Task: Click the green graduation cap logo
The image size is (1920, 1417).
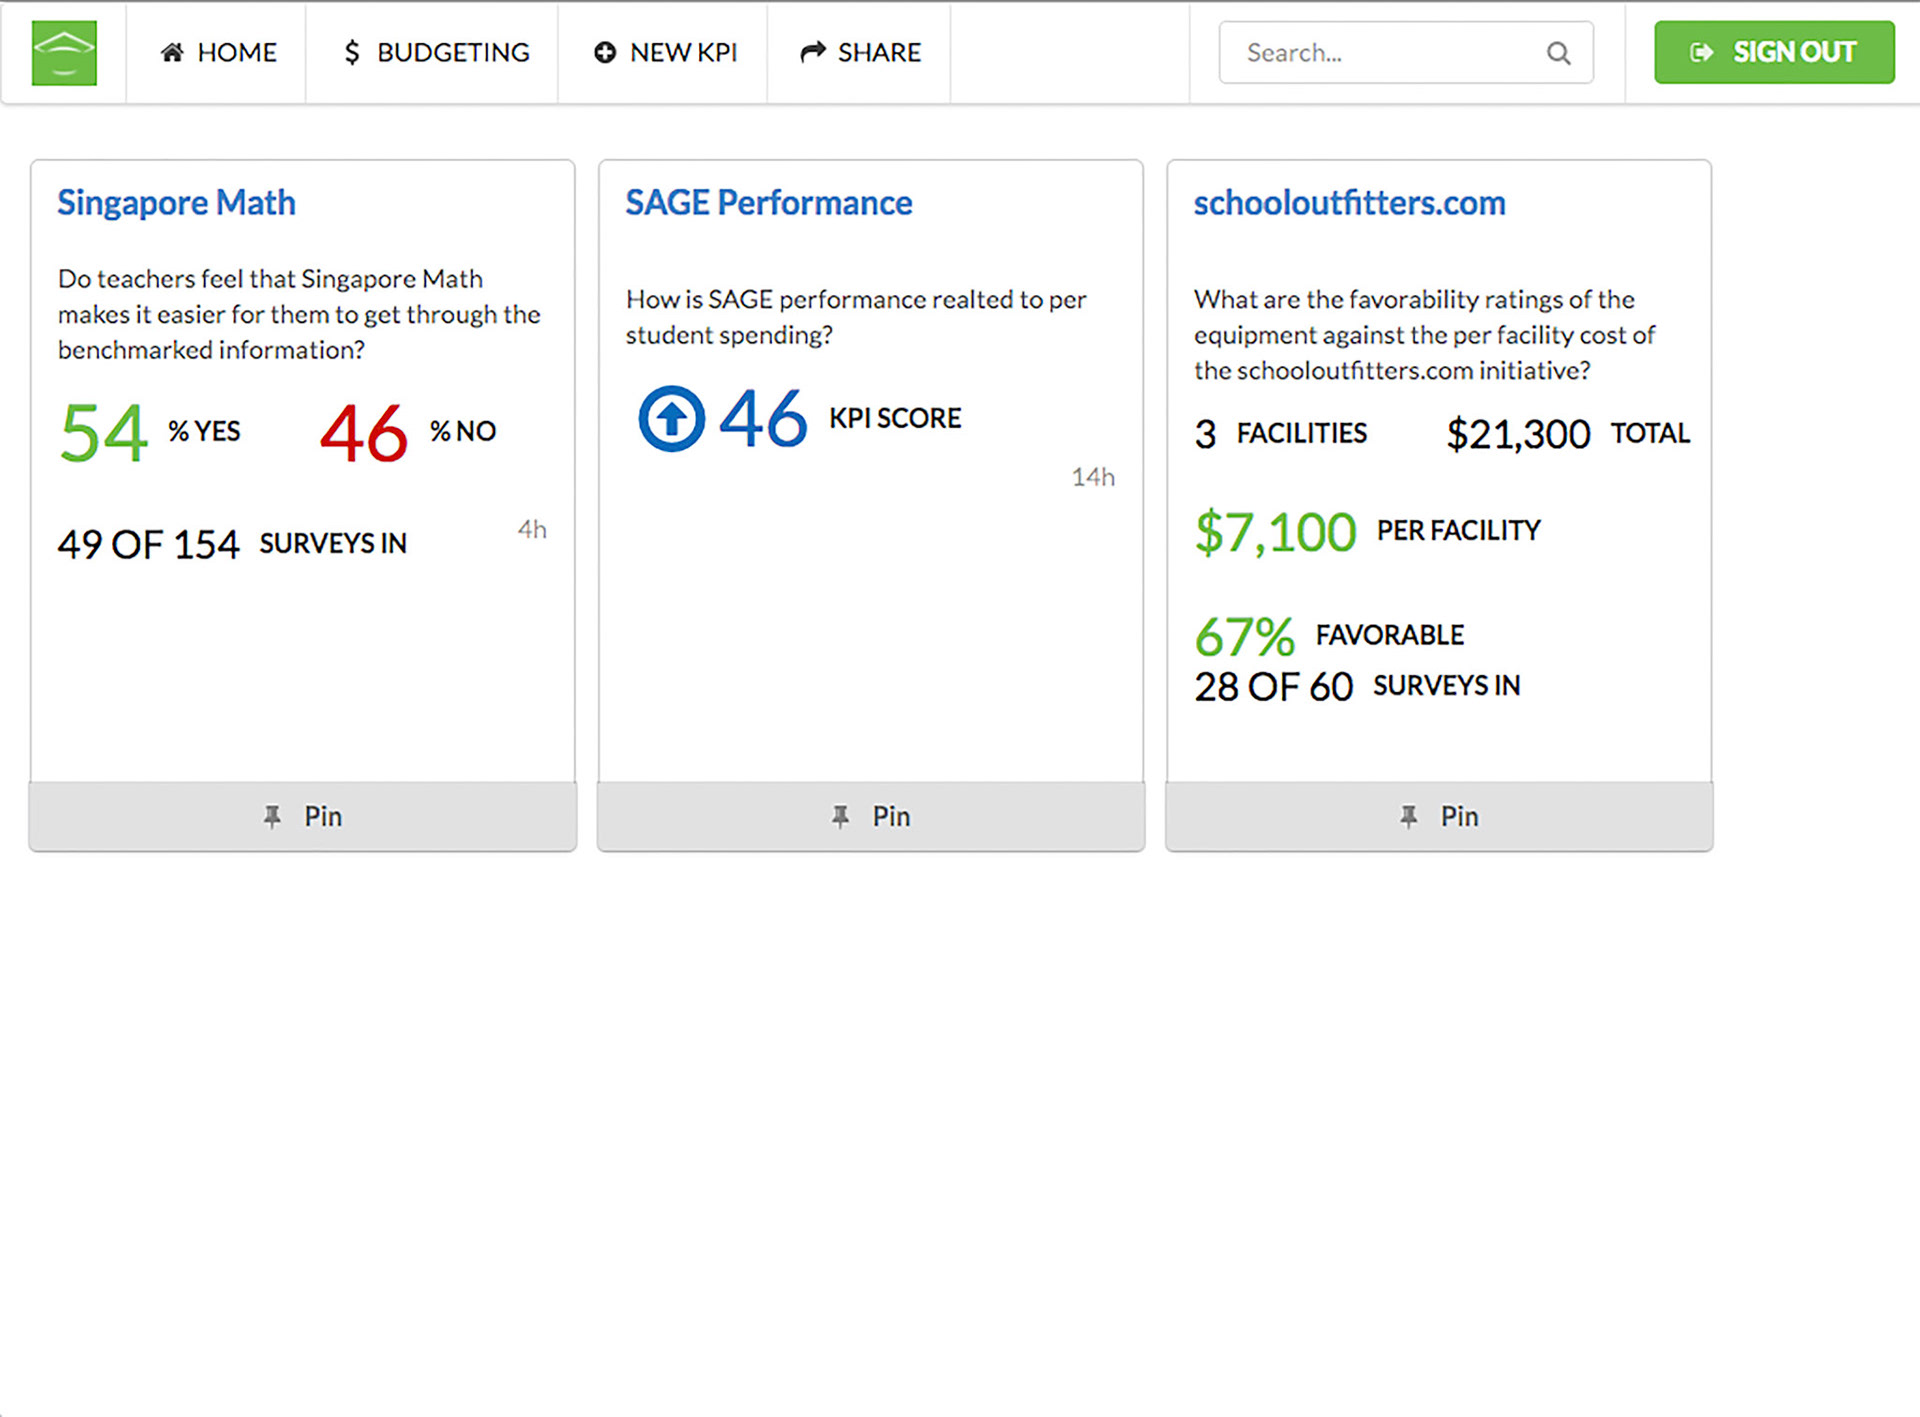Action: (x=64, y=53)
